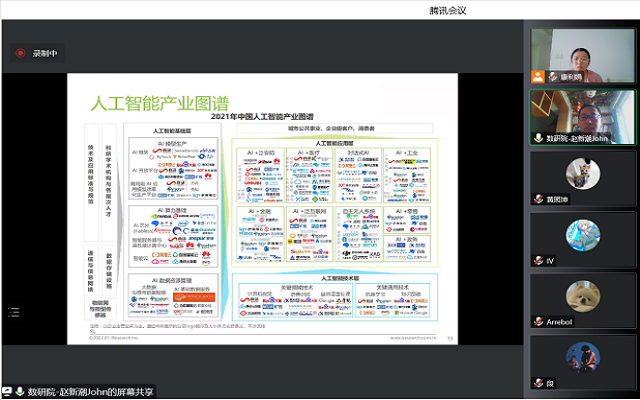This screenshot has height=400, width=640.
Task: Click the name label IV
Action: click(549, 261)
